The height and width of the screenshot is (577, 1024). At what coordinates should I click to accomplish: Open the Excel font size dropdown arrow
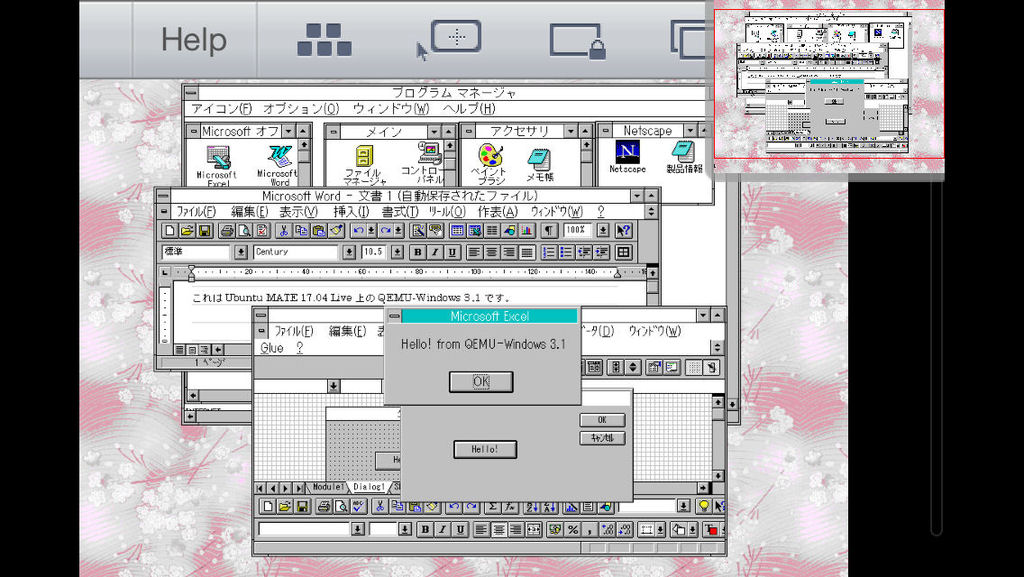pyautogui.click(x=405, y=529)
